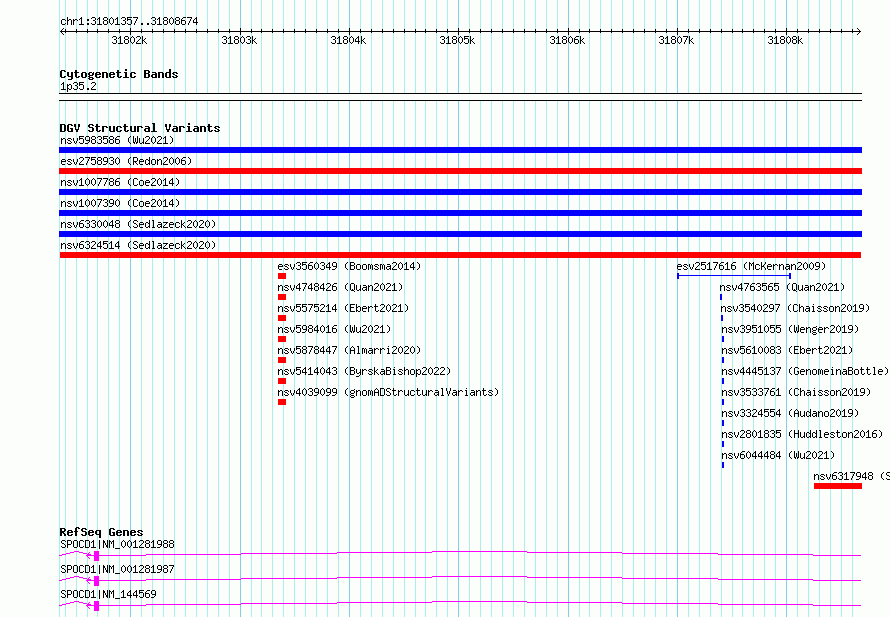
Task: Open SPOCD1|NM_001281988 transcript label
Action: [117, 544]
